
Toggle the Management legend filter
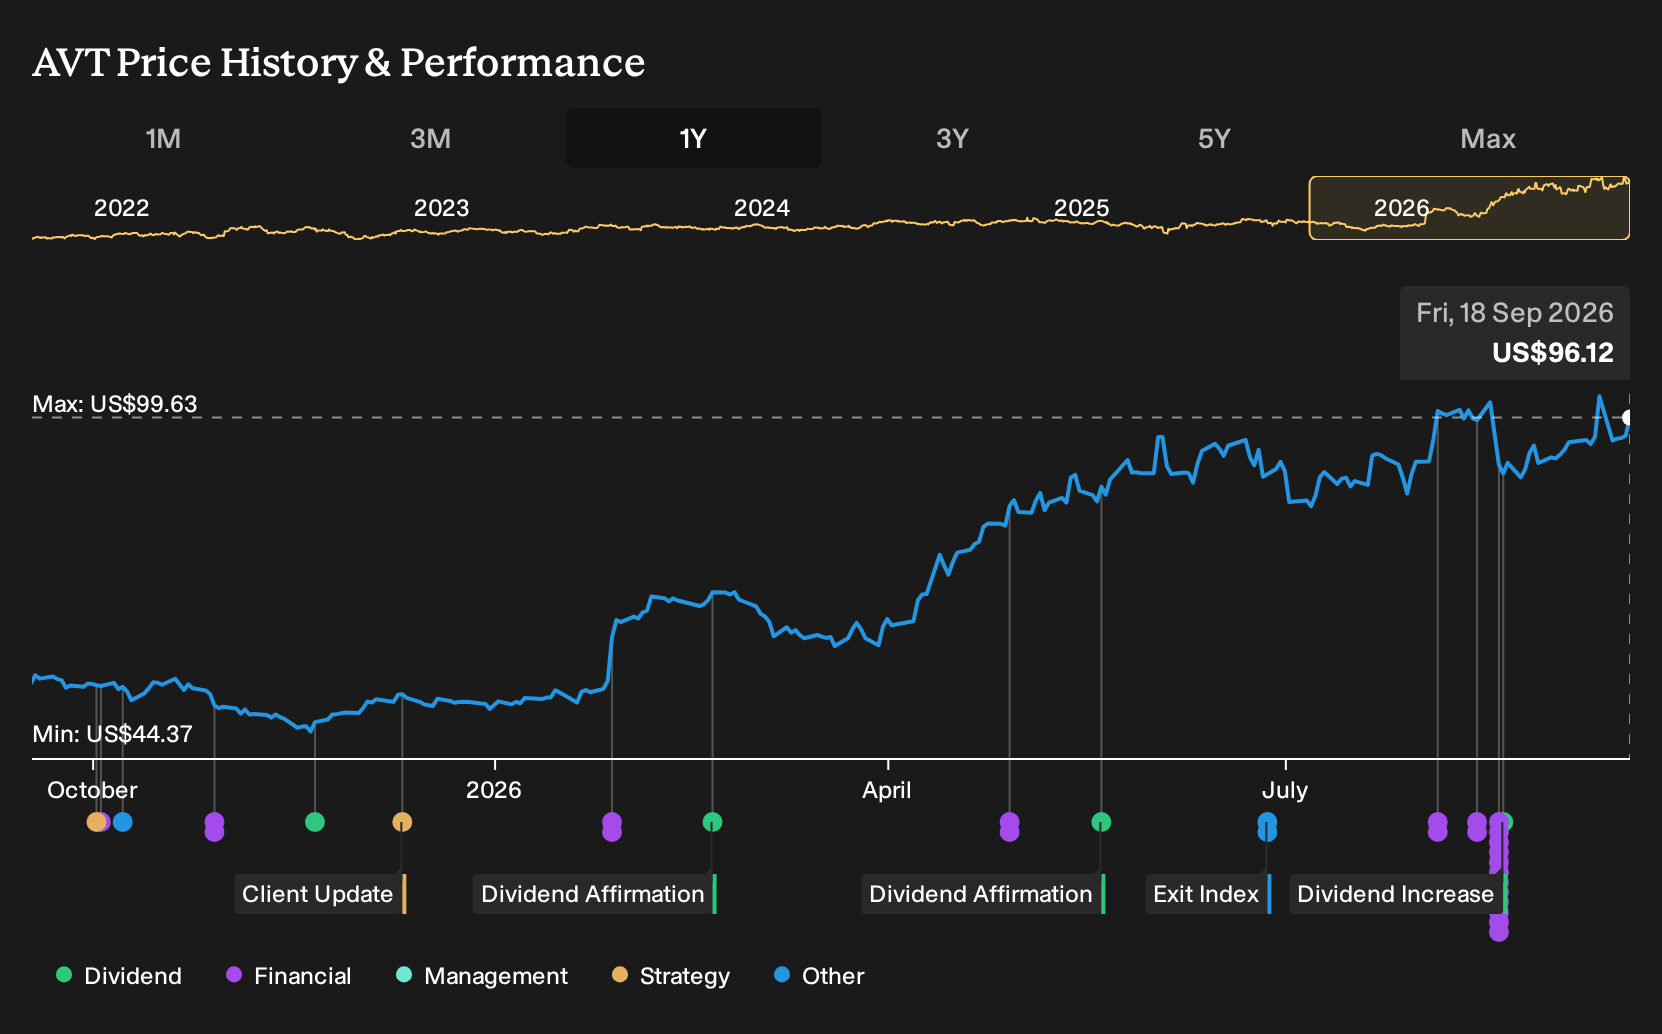[482, 976]
